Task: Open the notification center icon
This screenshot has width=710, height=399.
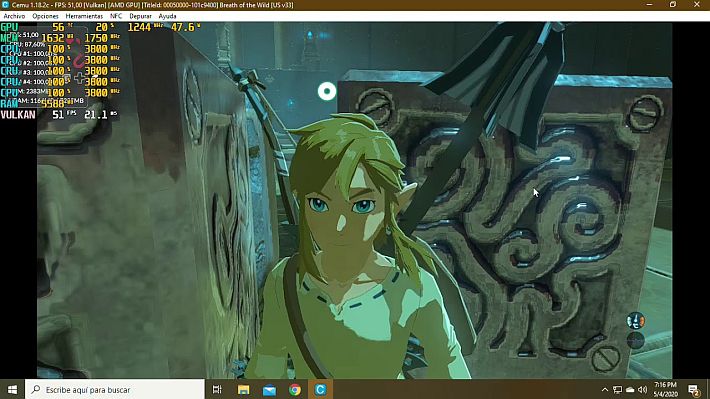Action: (x=693, y=389)
